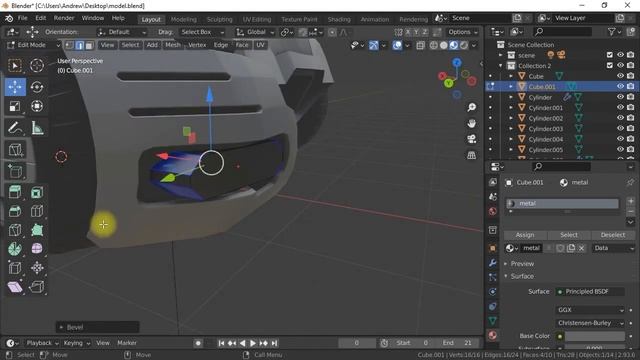Select the Cursor tool
This screenshot has width=640, height=360.
[37, 65]
